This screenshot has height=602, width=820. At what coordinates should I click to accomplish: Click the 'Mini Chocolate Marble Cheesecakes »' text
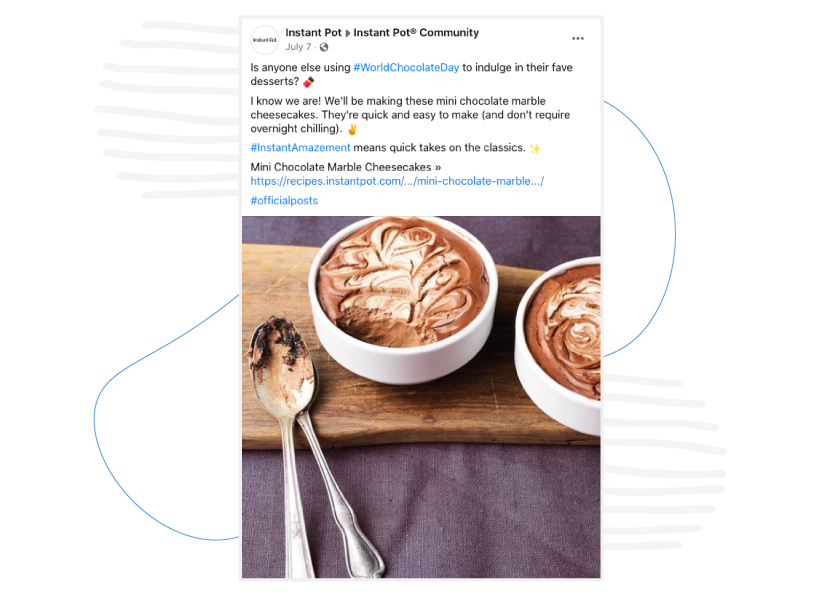346,167
